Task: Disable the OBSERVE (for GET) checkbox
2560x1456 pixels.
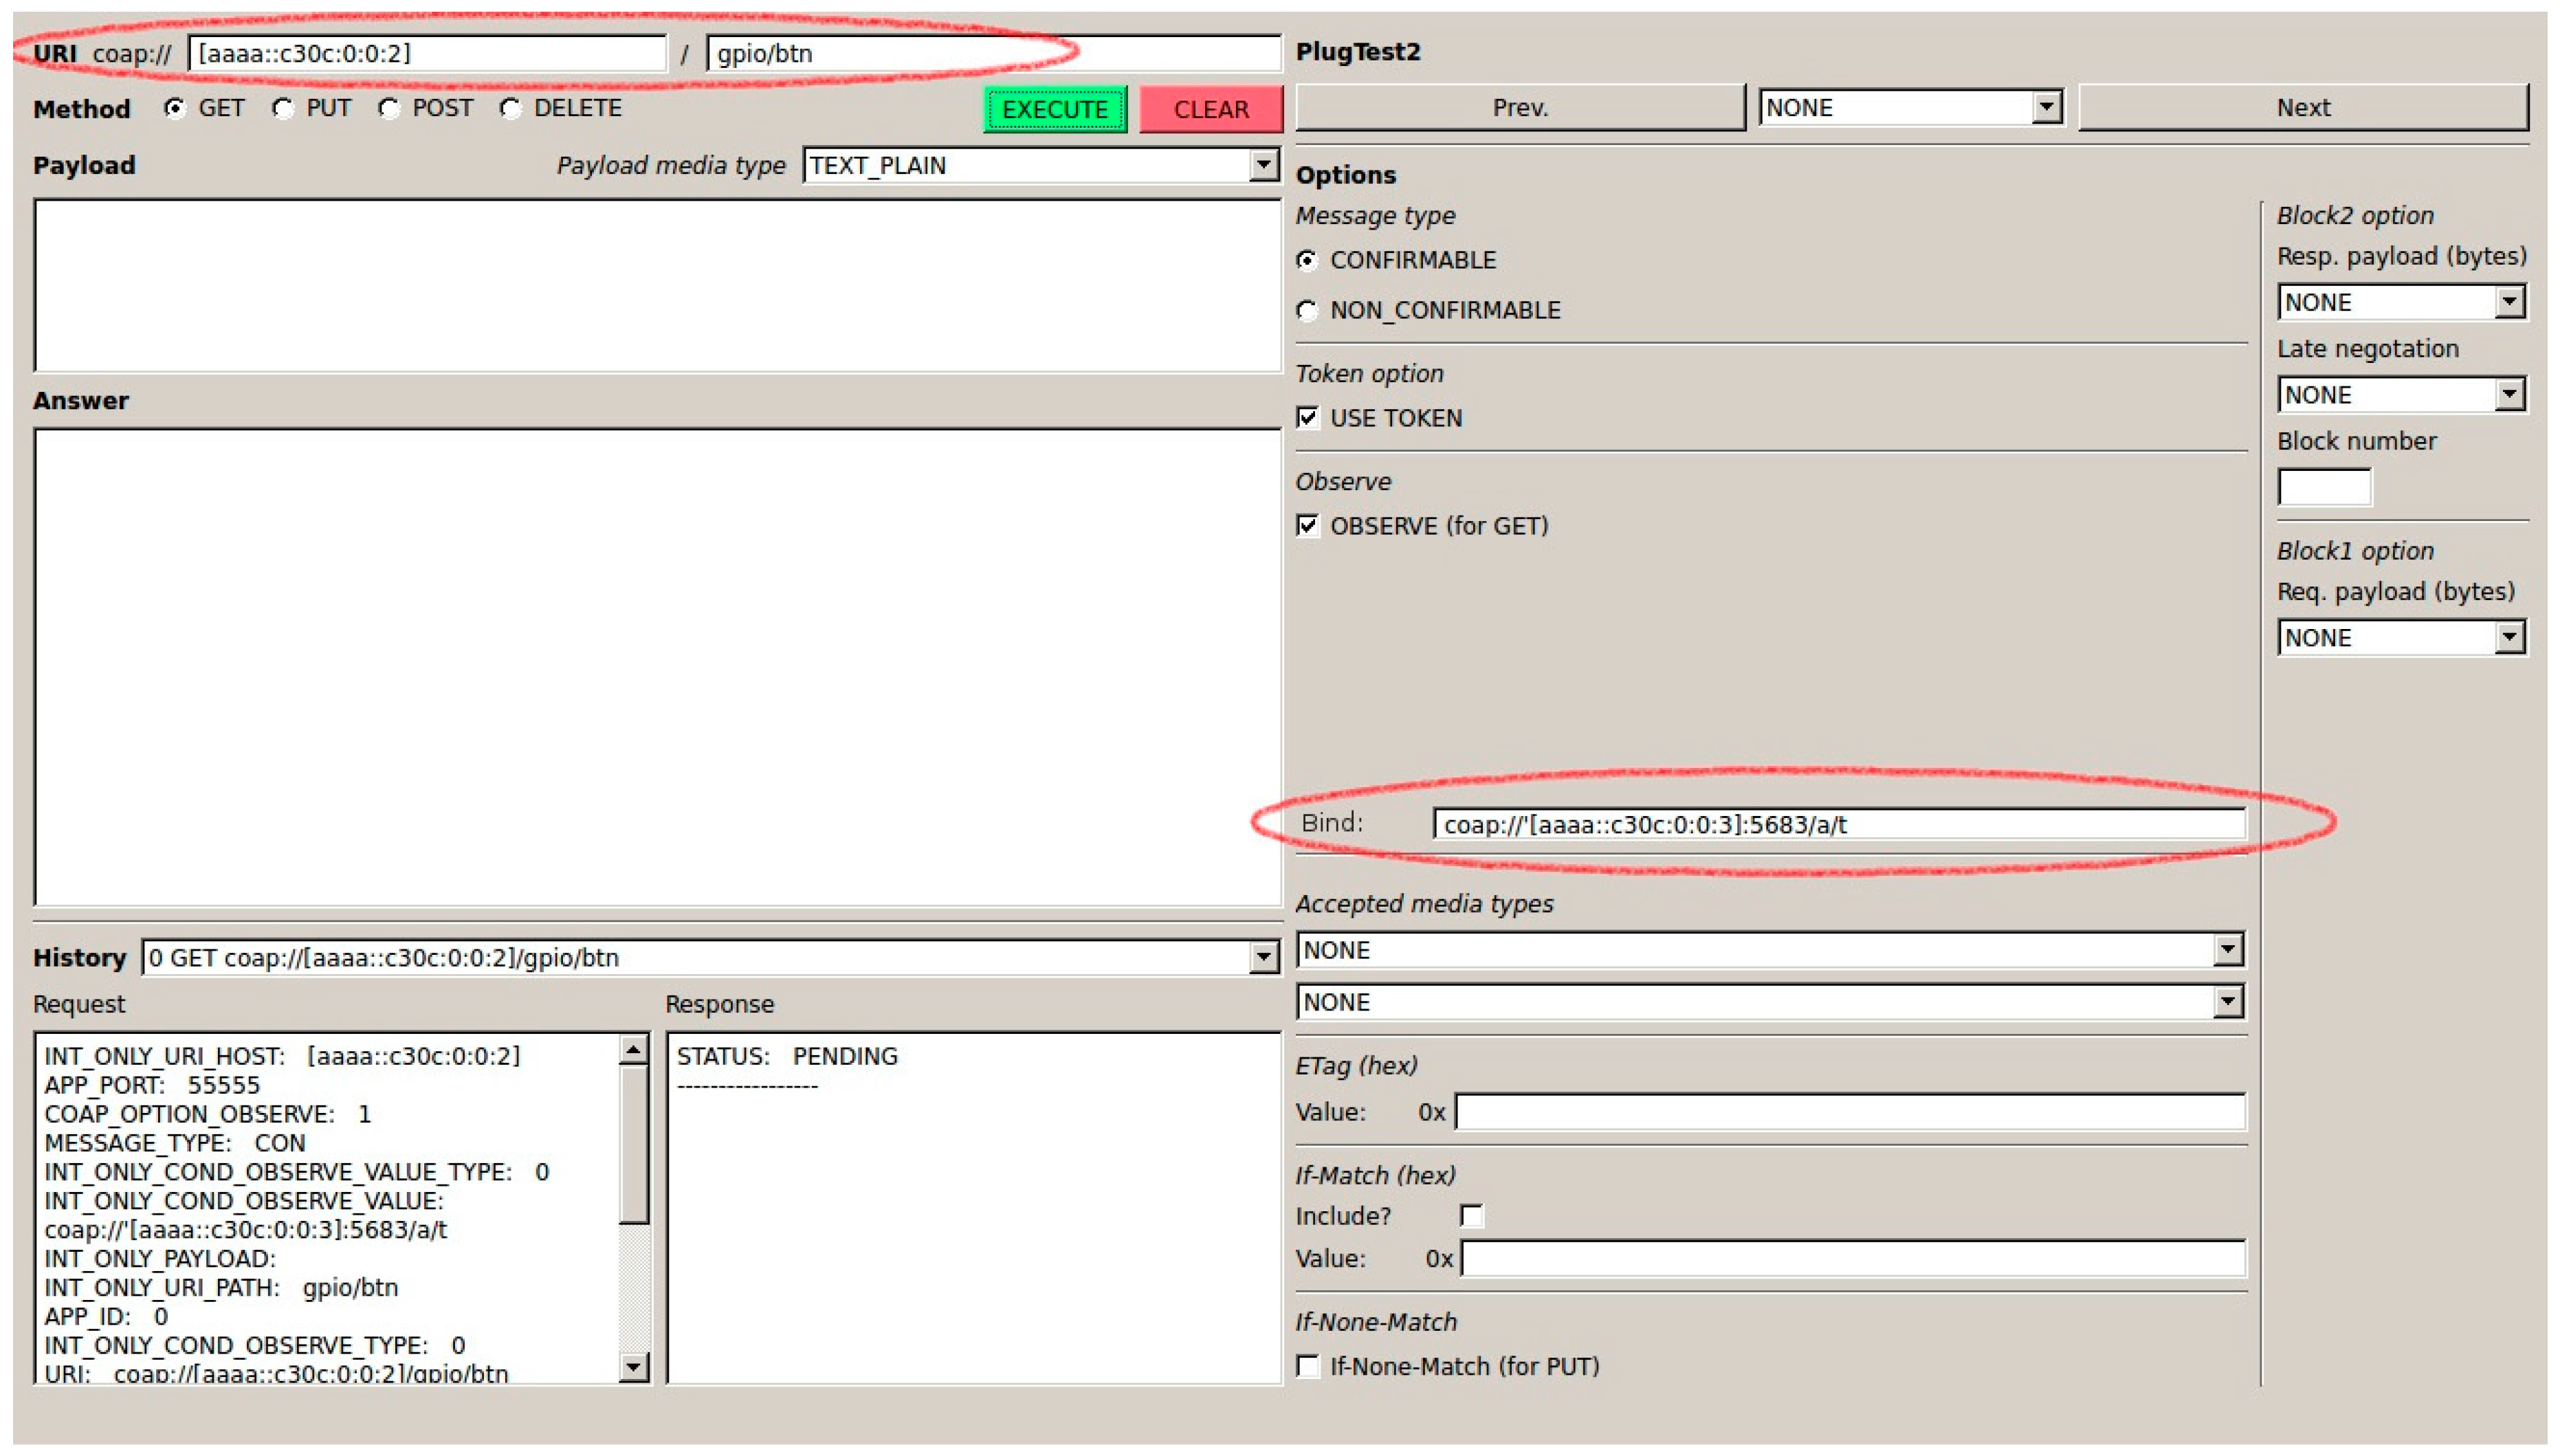Action: click(x=1307, y=525)
